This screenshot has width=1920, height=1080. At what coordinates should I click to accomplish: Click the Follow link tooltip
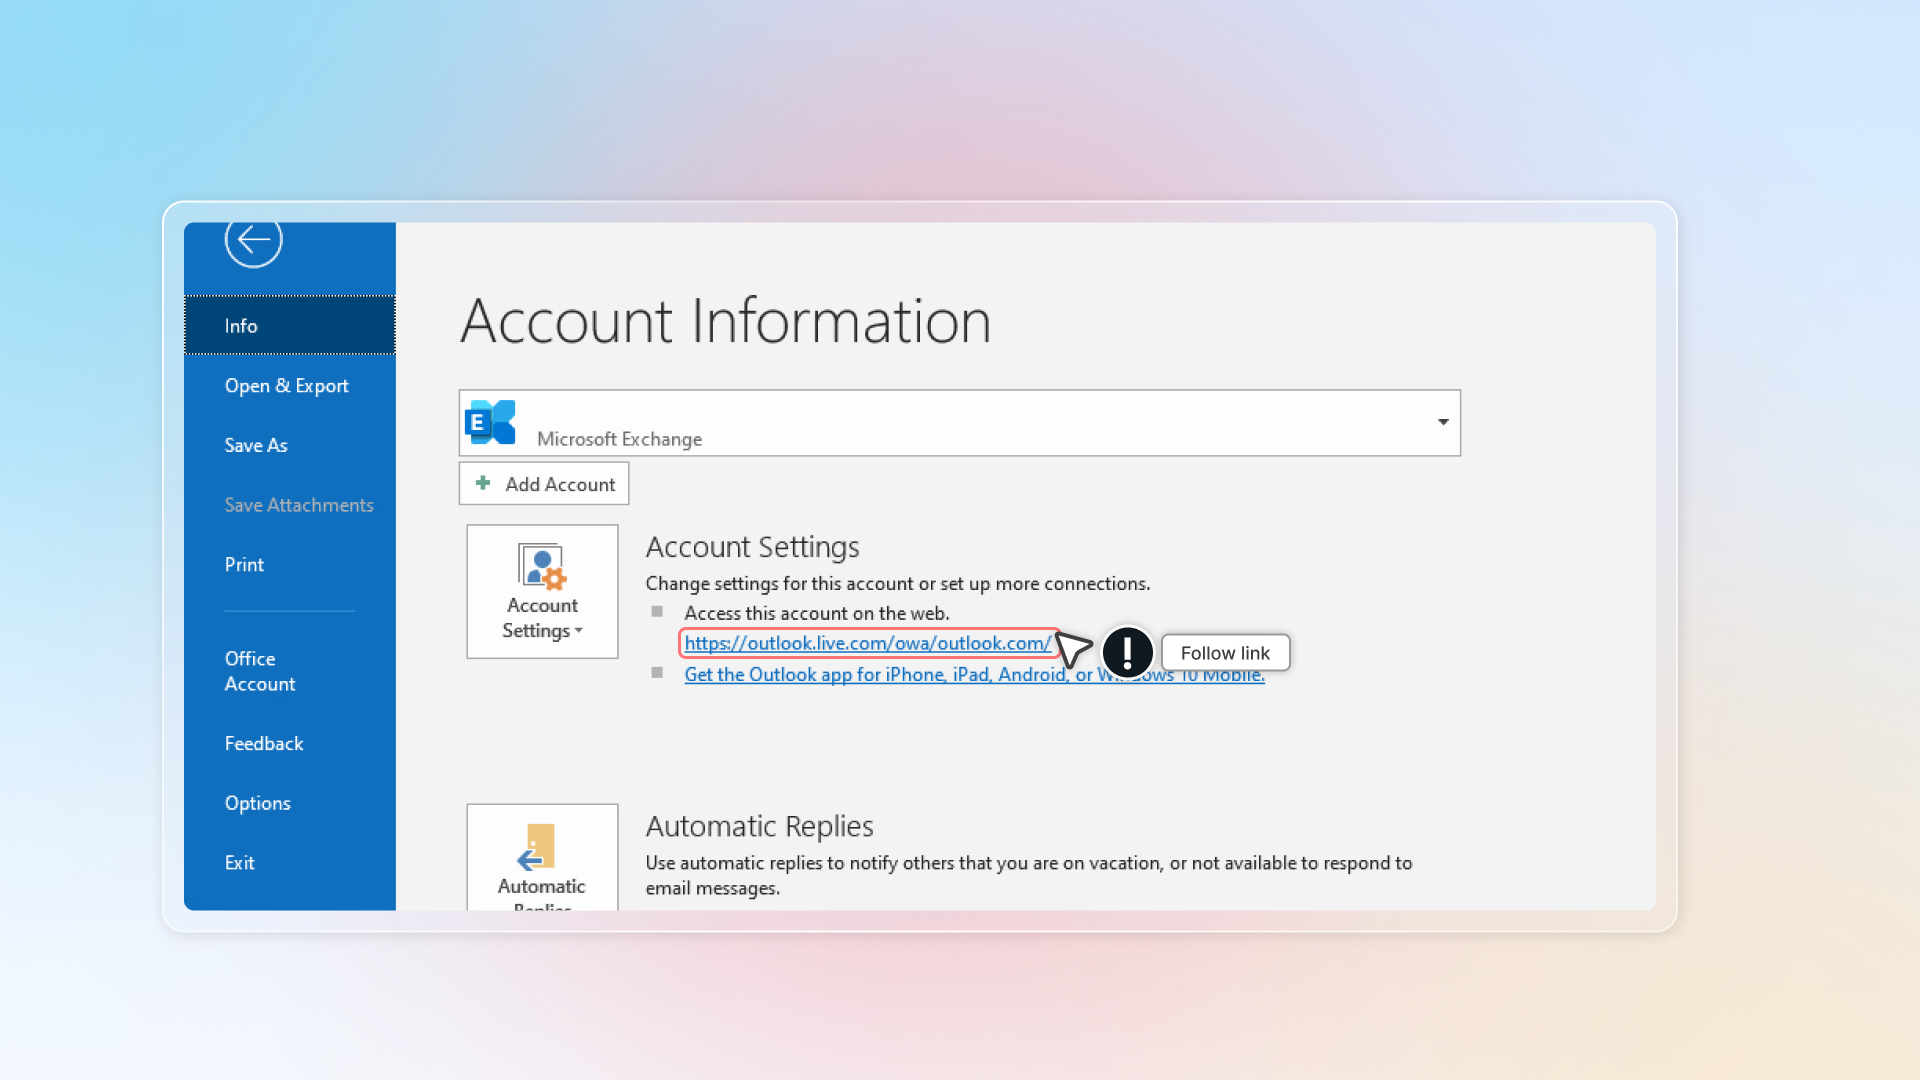pyautogui.click(x=1225, y=653)
